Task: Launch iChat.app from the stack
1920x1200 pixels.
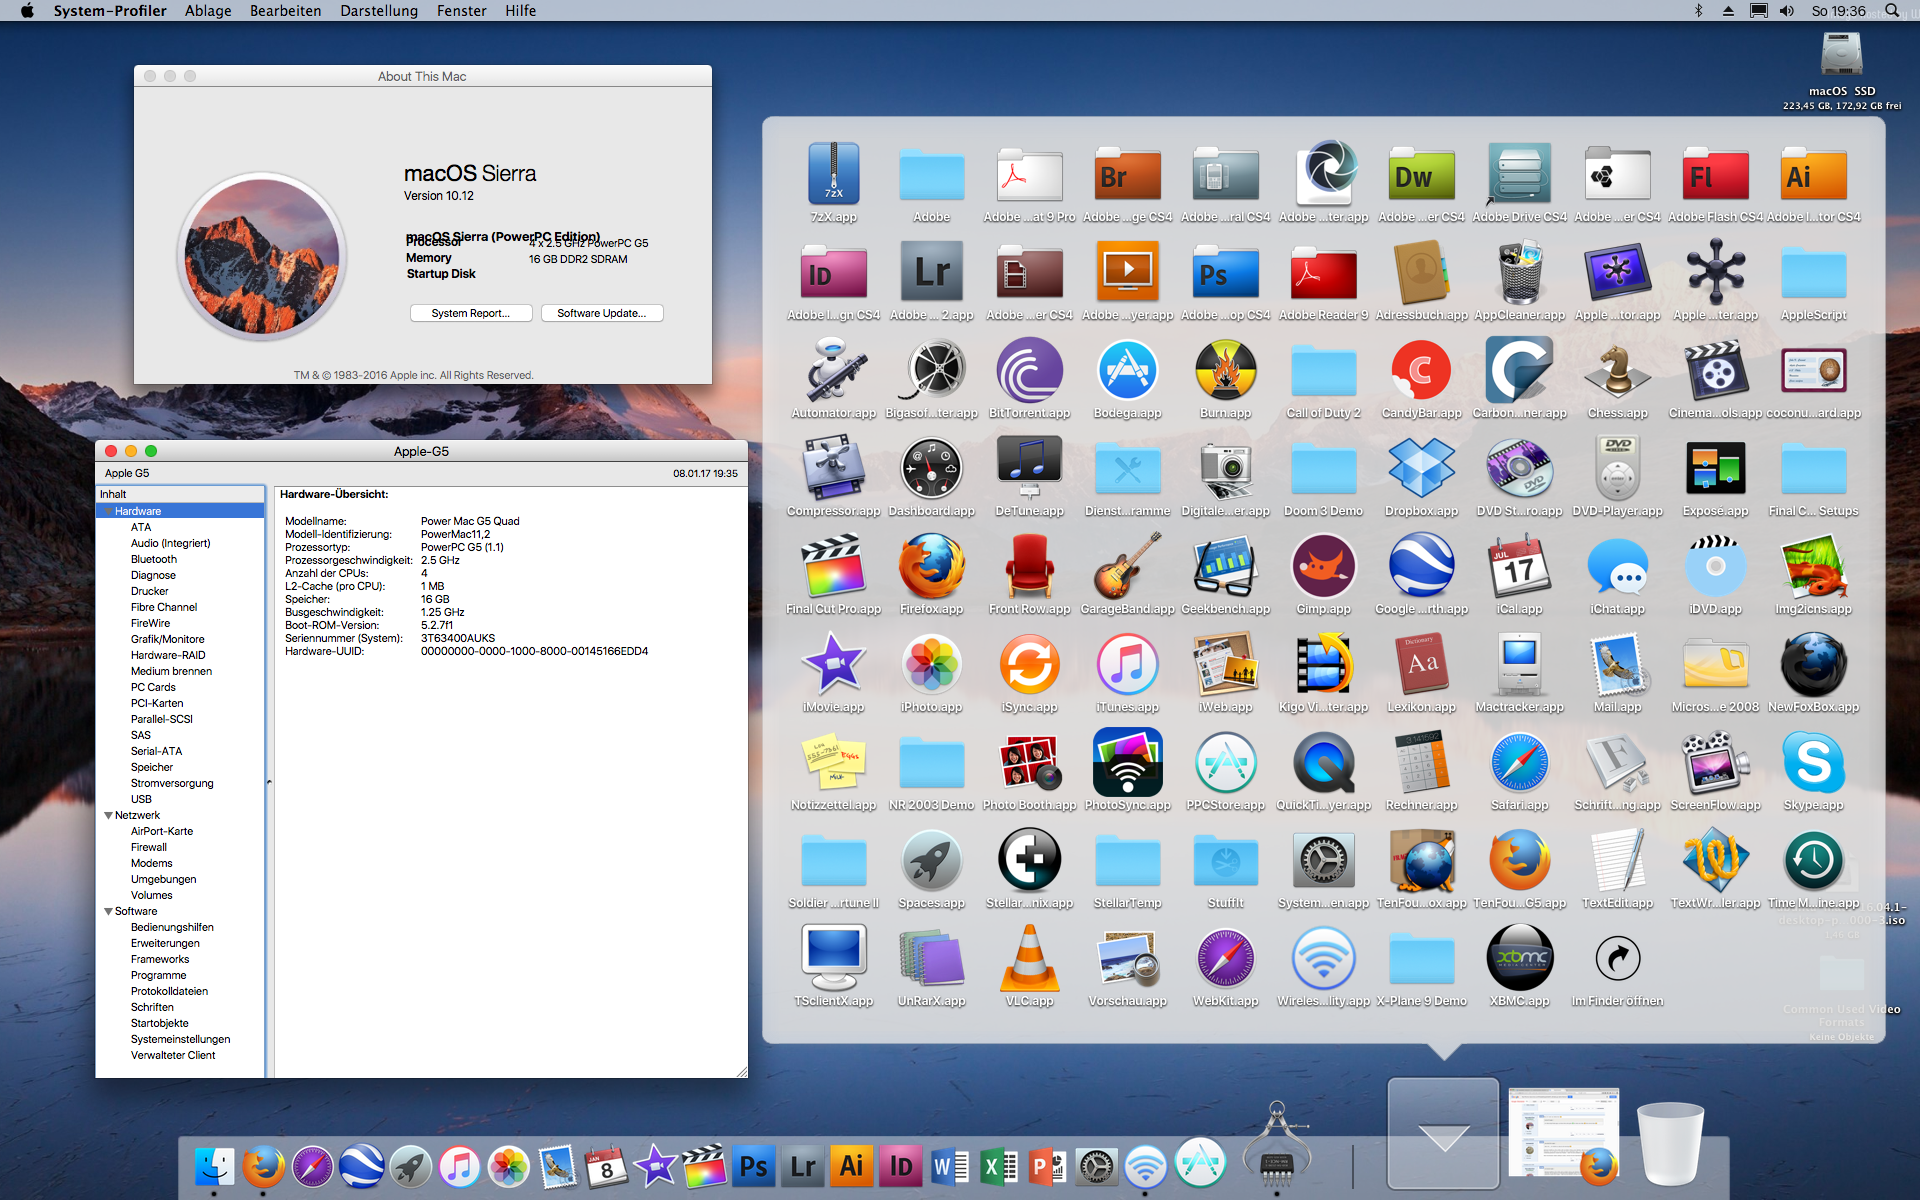Action: click(x=1617, y=566)
